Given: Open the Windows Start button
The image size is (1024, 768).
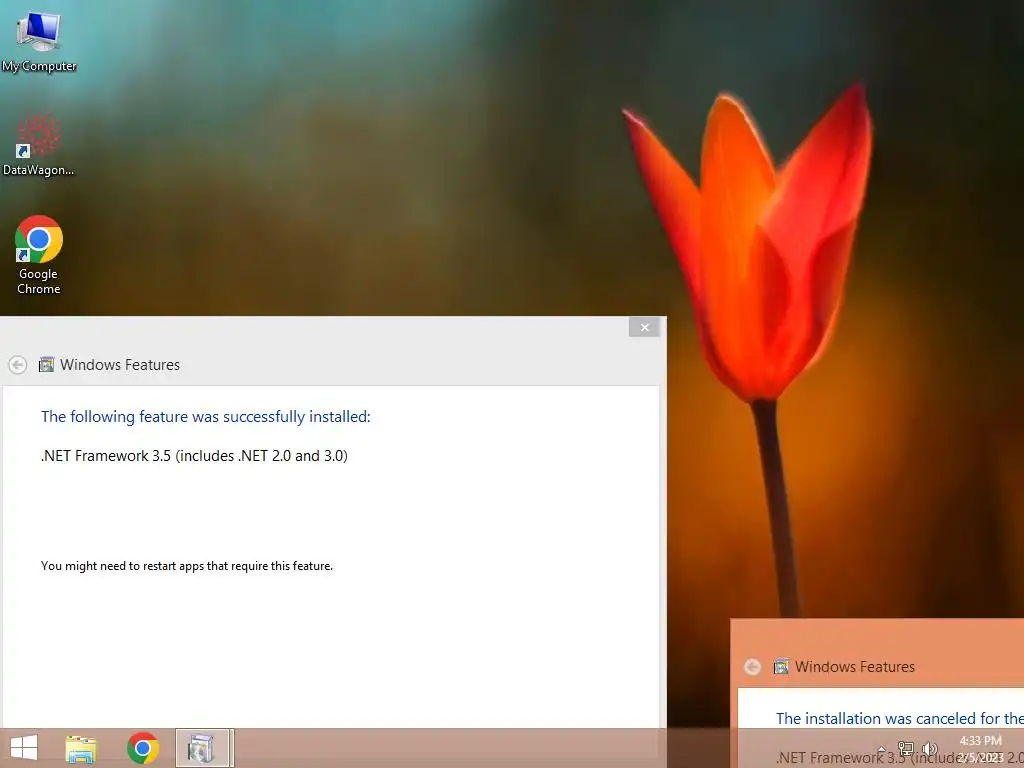Looking at the screenshot, I should [x=24, y=748].
